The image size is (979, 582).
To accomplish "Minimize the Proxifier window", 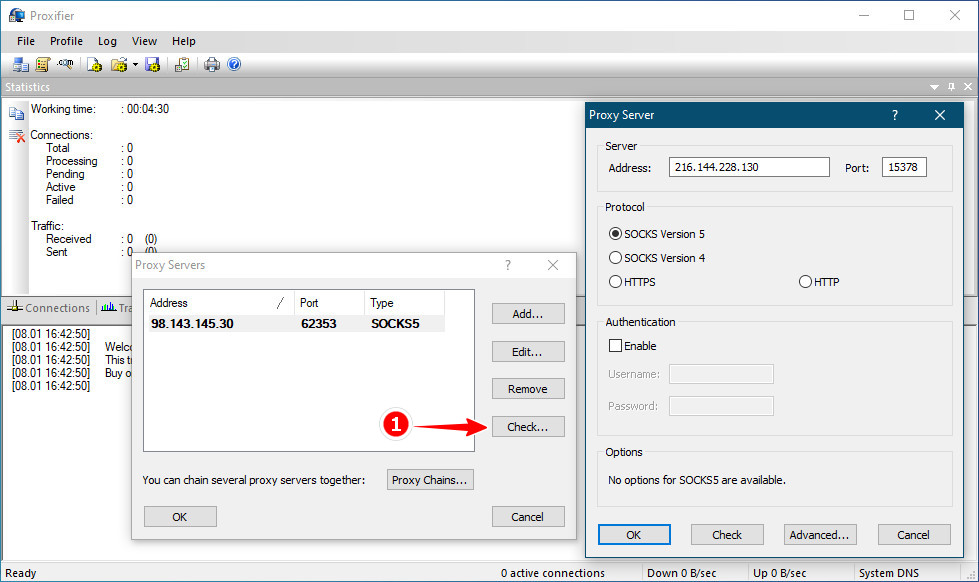I will 864,15.
